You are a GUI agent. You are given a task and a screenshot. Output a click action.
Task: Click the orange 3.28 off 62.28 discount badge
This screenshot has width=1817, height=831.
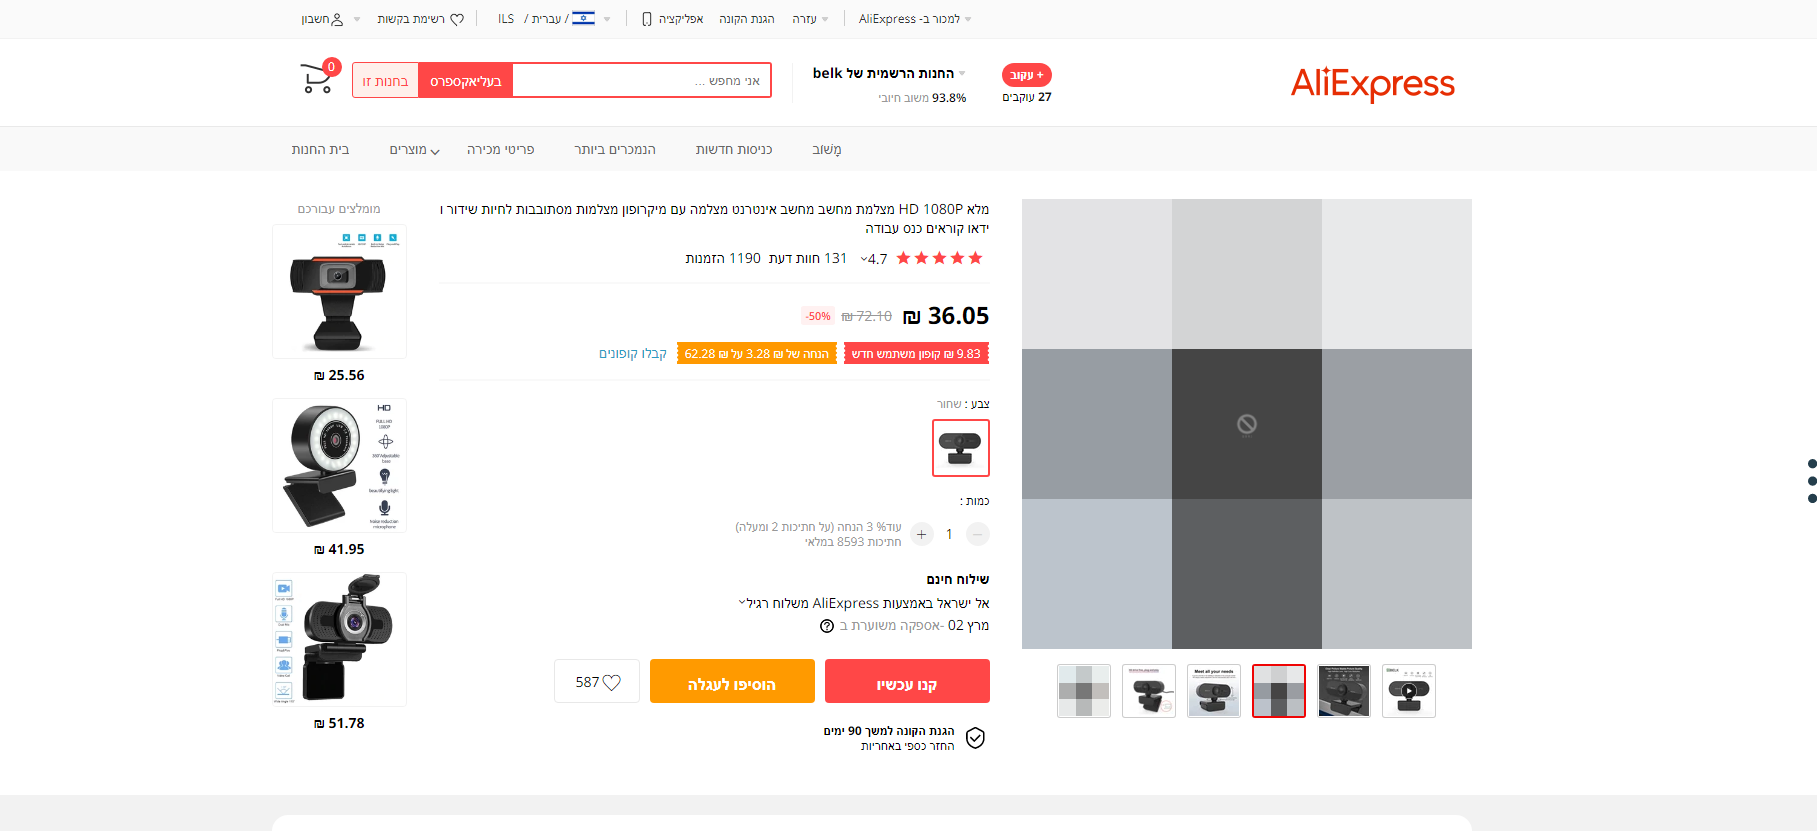[757, 354]
